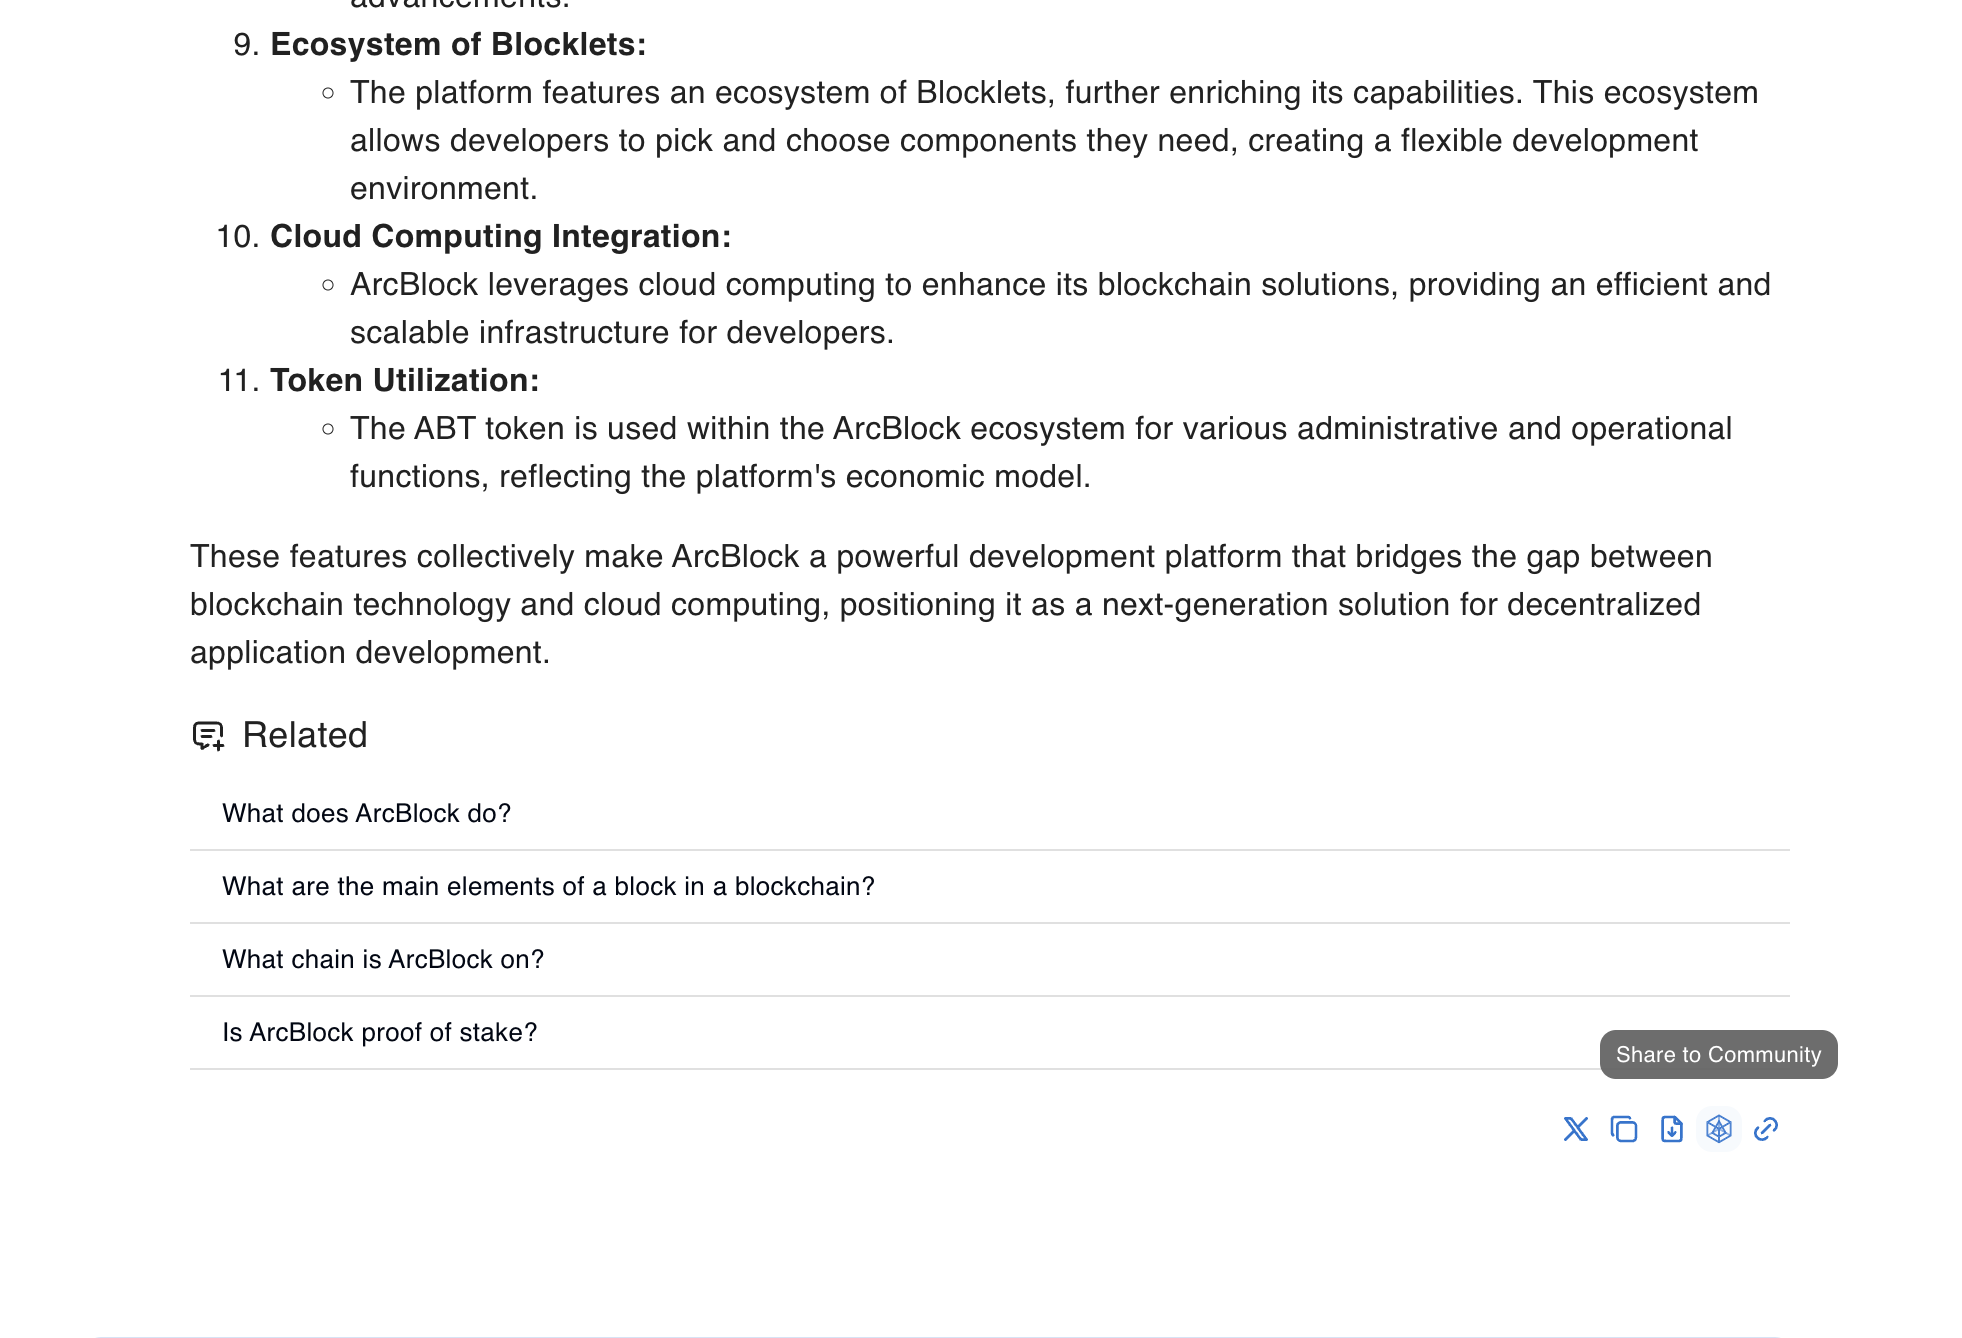Click the 'Token Utilization:' heading
1962x1338 pixels.
pyautogui.click(x=404, y=380)
